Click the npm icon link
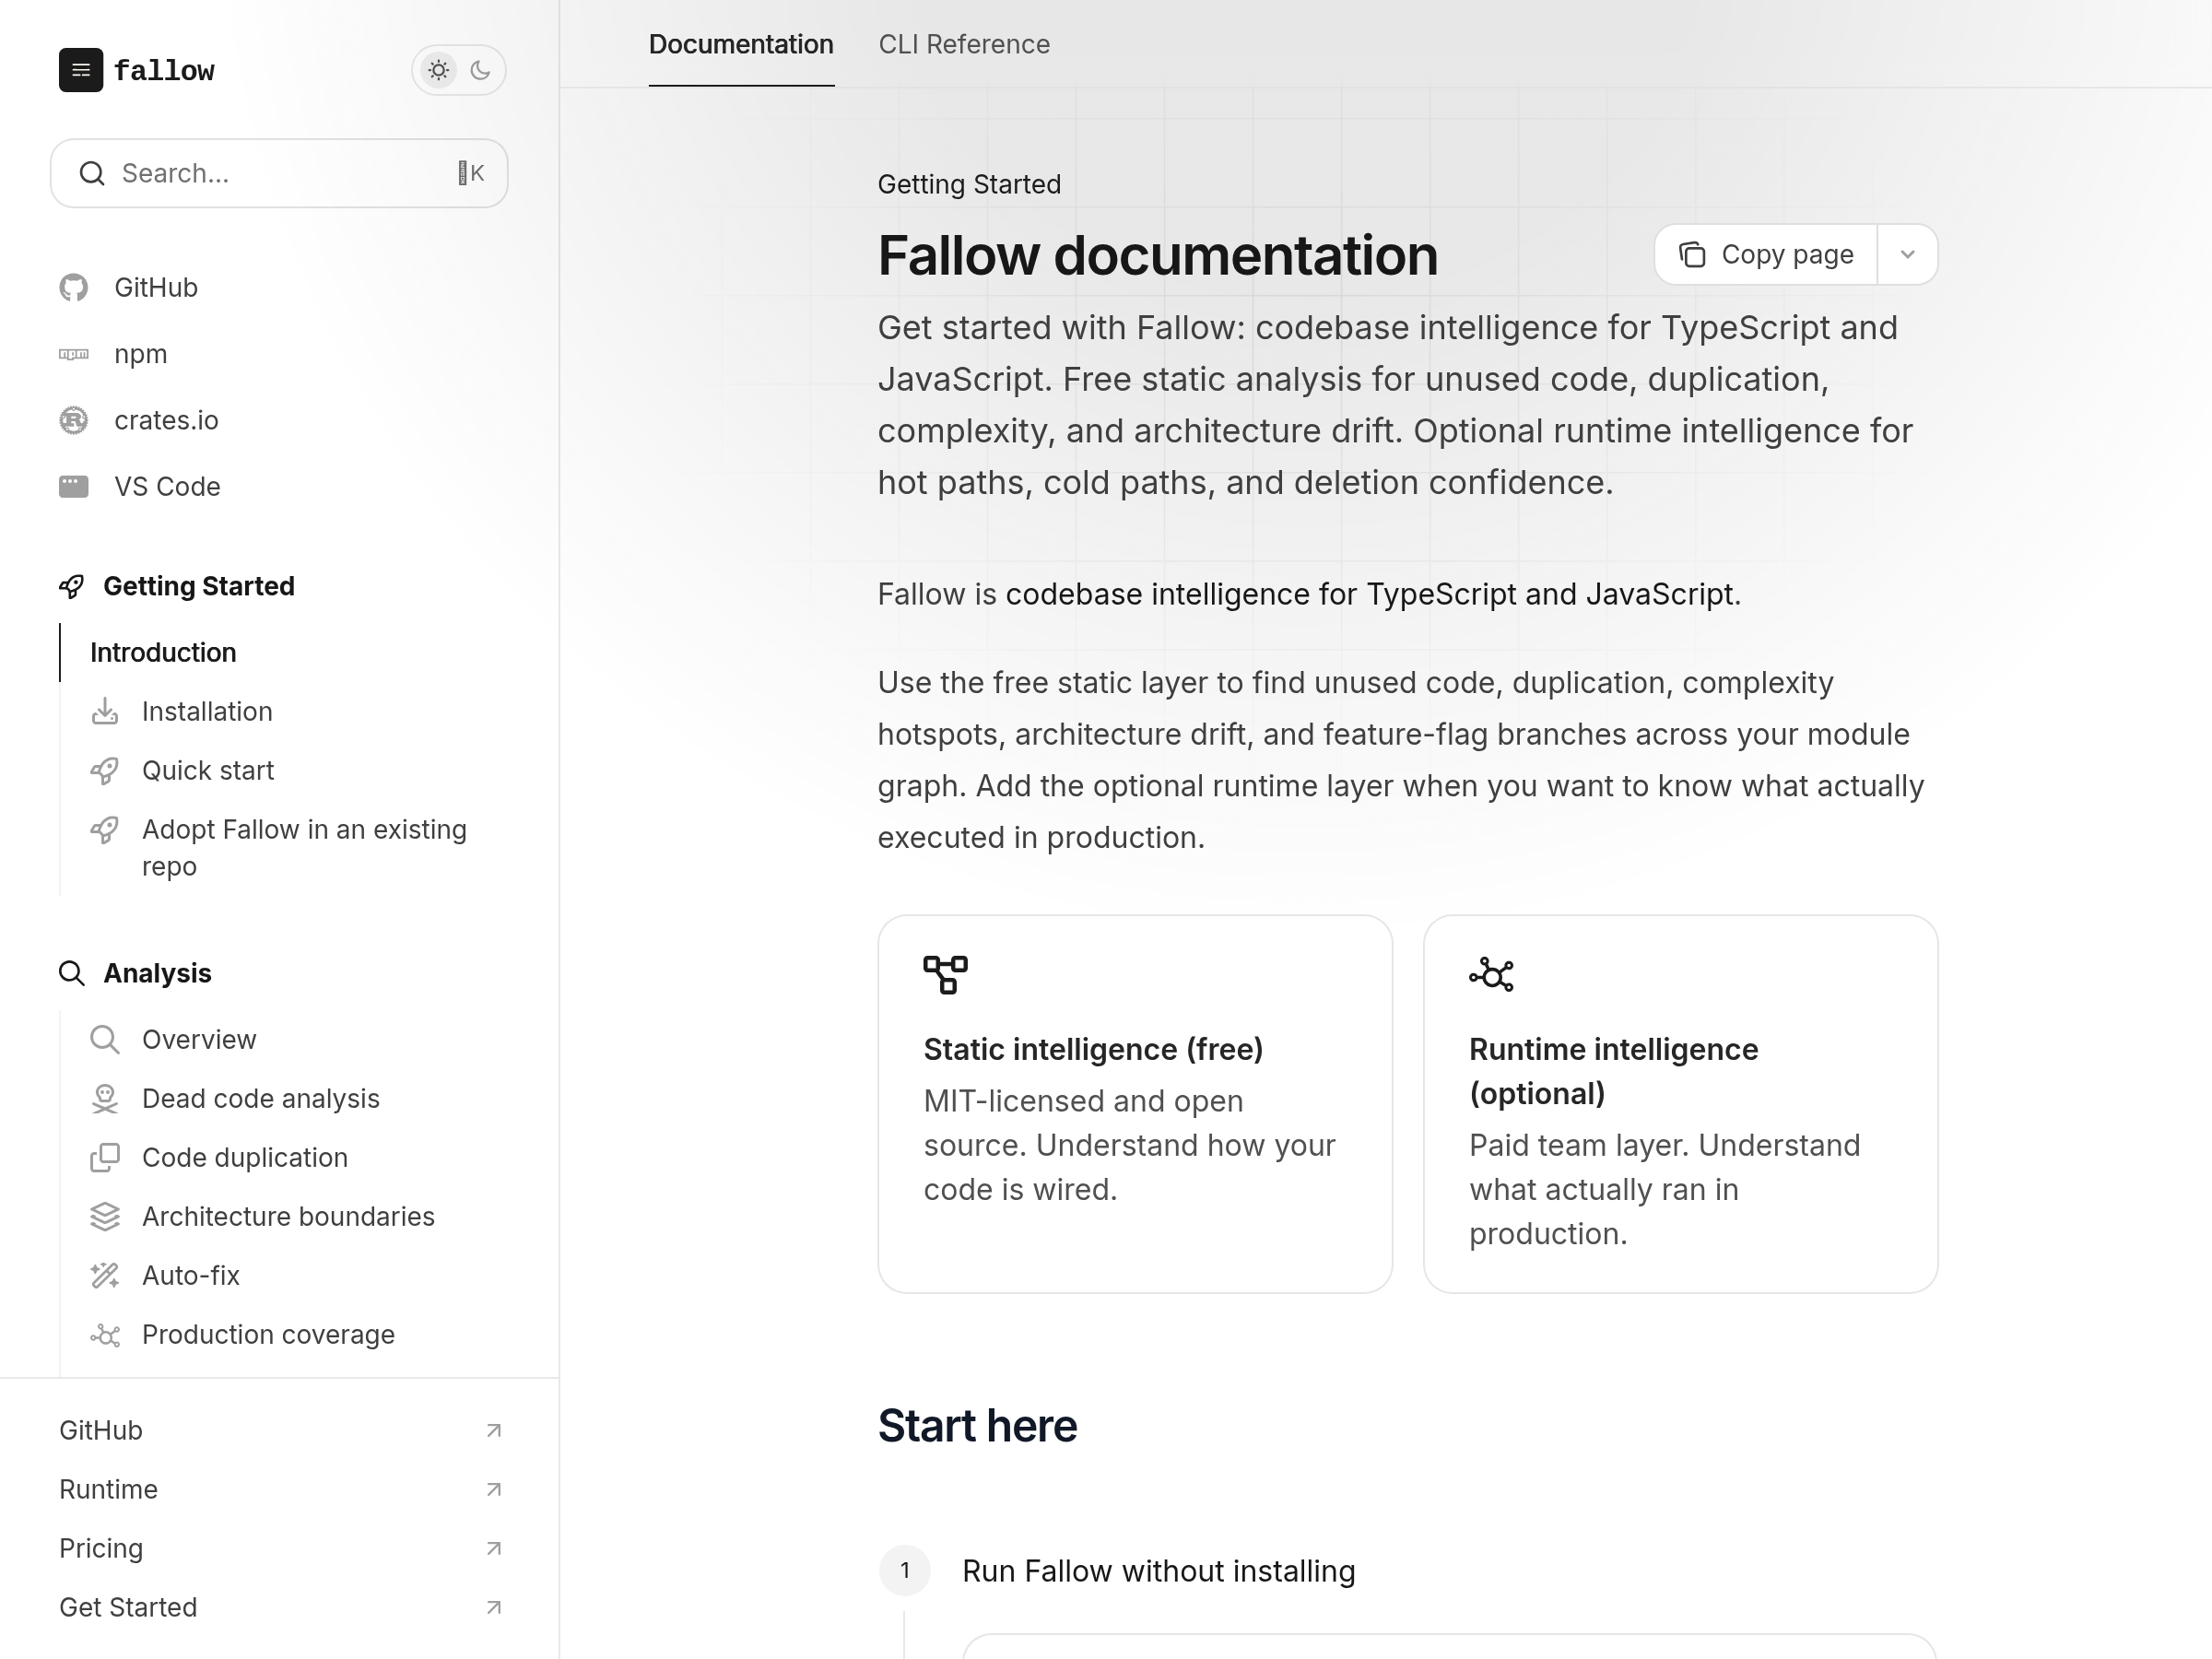 tap(73, 354)
